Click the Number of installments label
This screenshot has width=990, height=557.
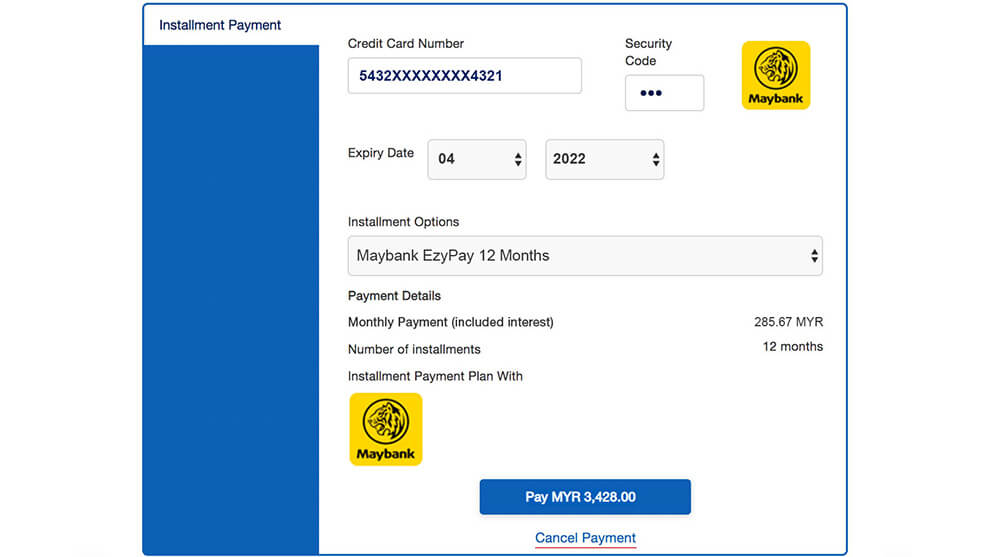(414, 349)
